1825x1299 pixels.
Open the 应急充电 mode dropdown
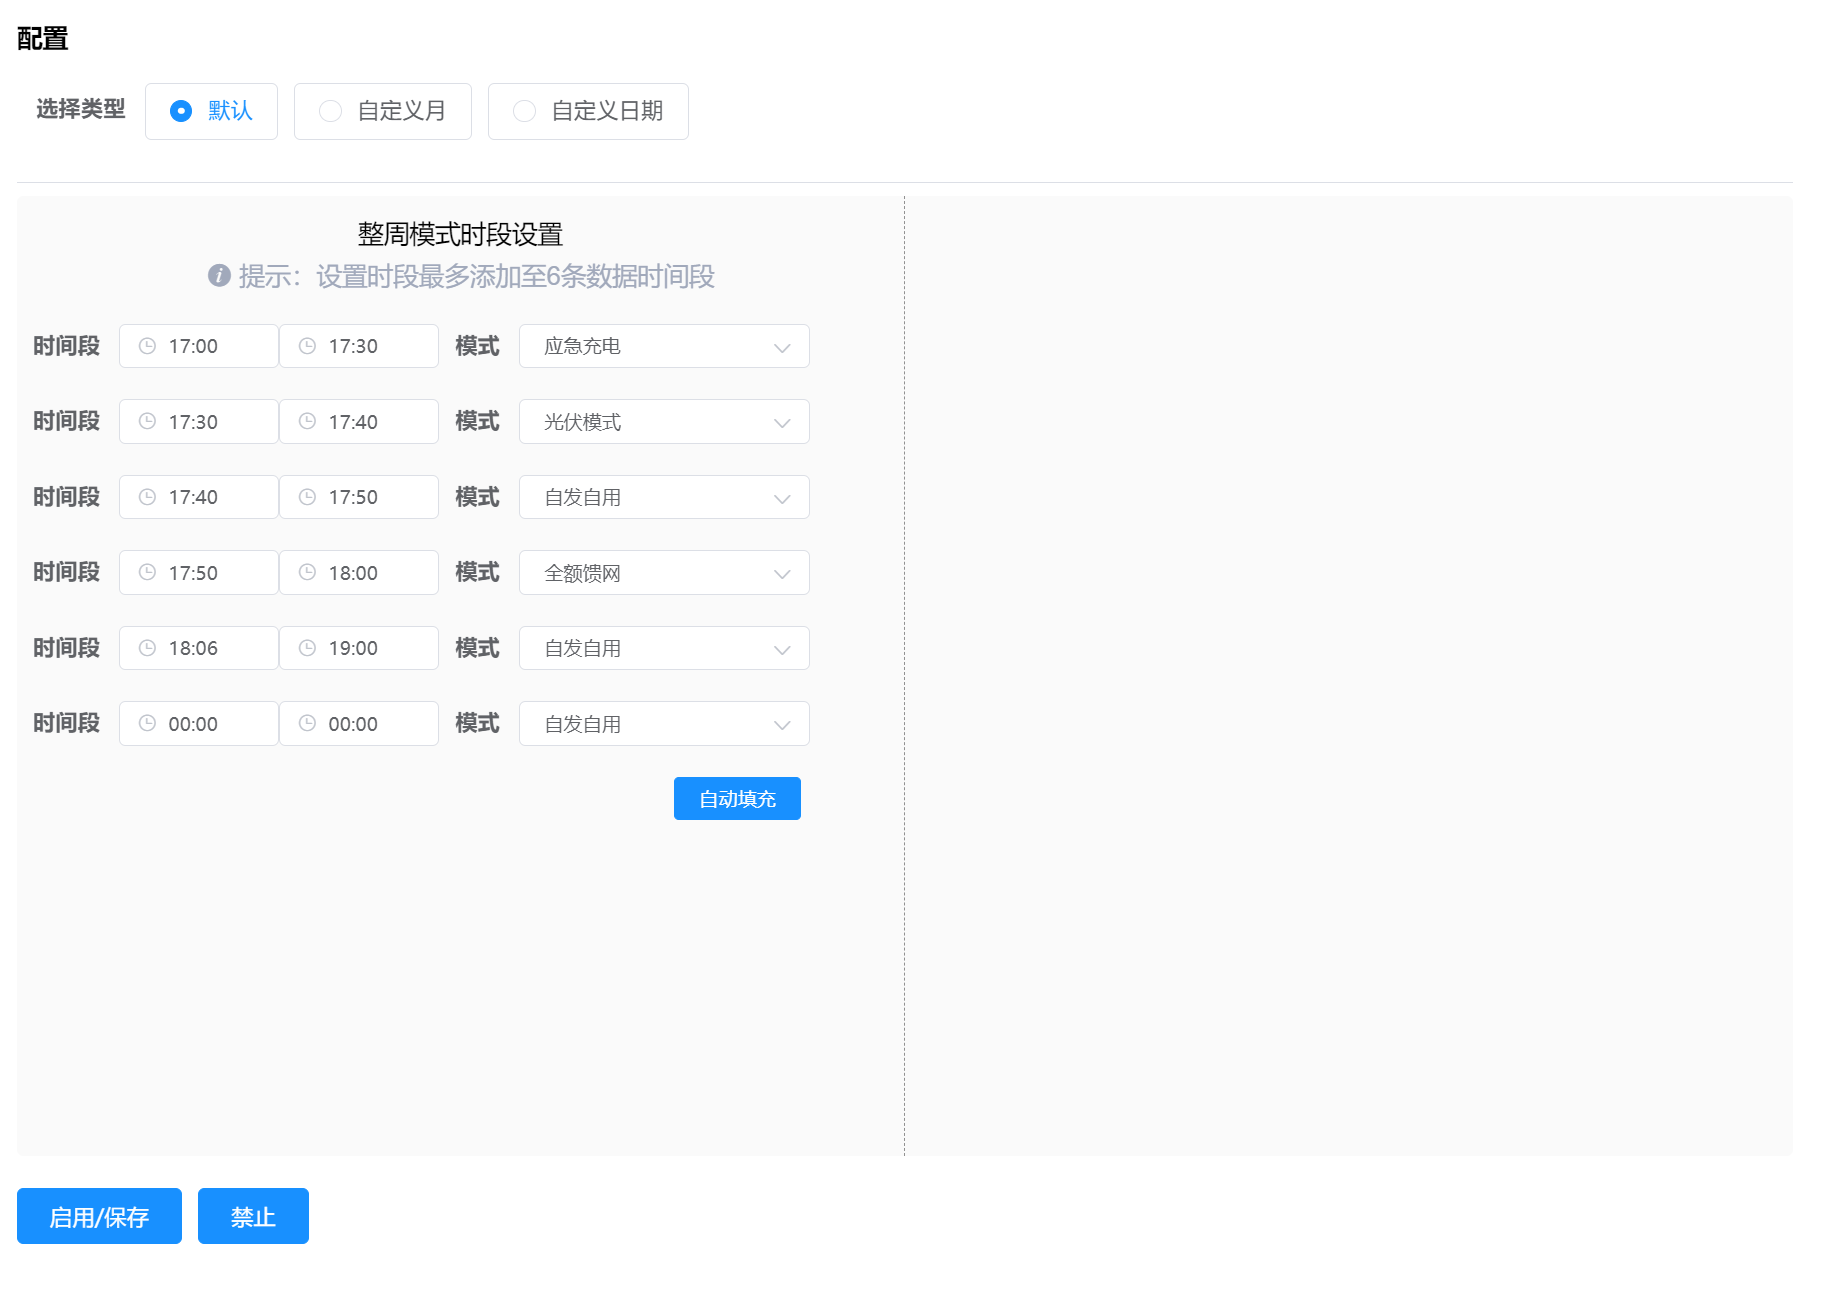coord(664,346)
